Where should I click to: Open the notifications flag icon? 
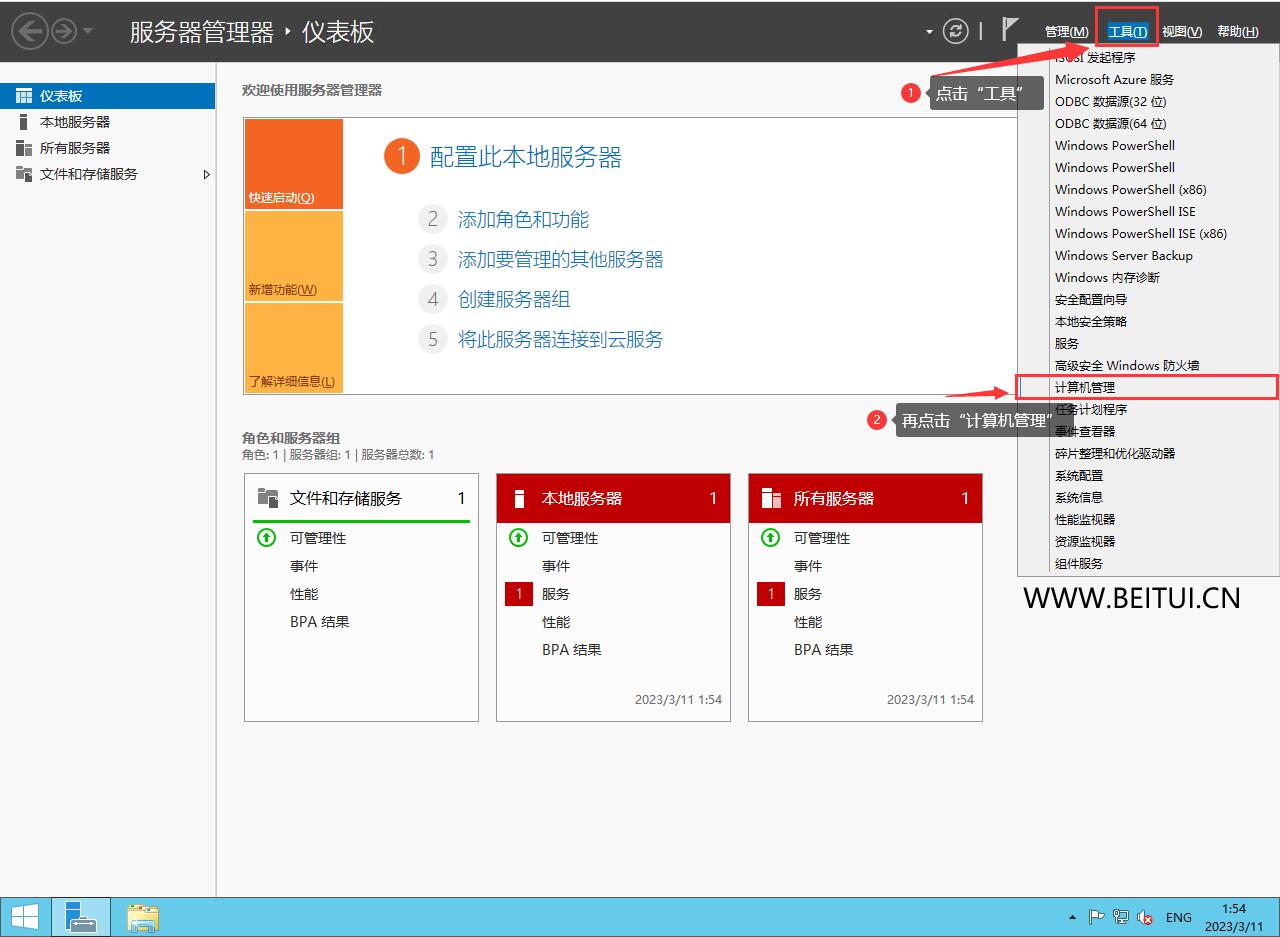click(1010, 30)
